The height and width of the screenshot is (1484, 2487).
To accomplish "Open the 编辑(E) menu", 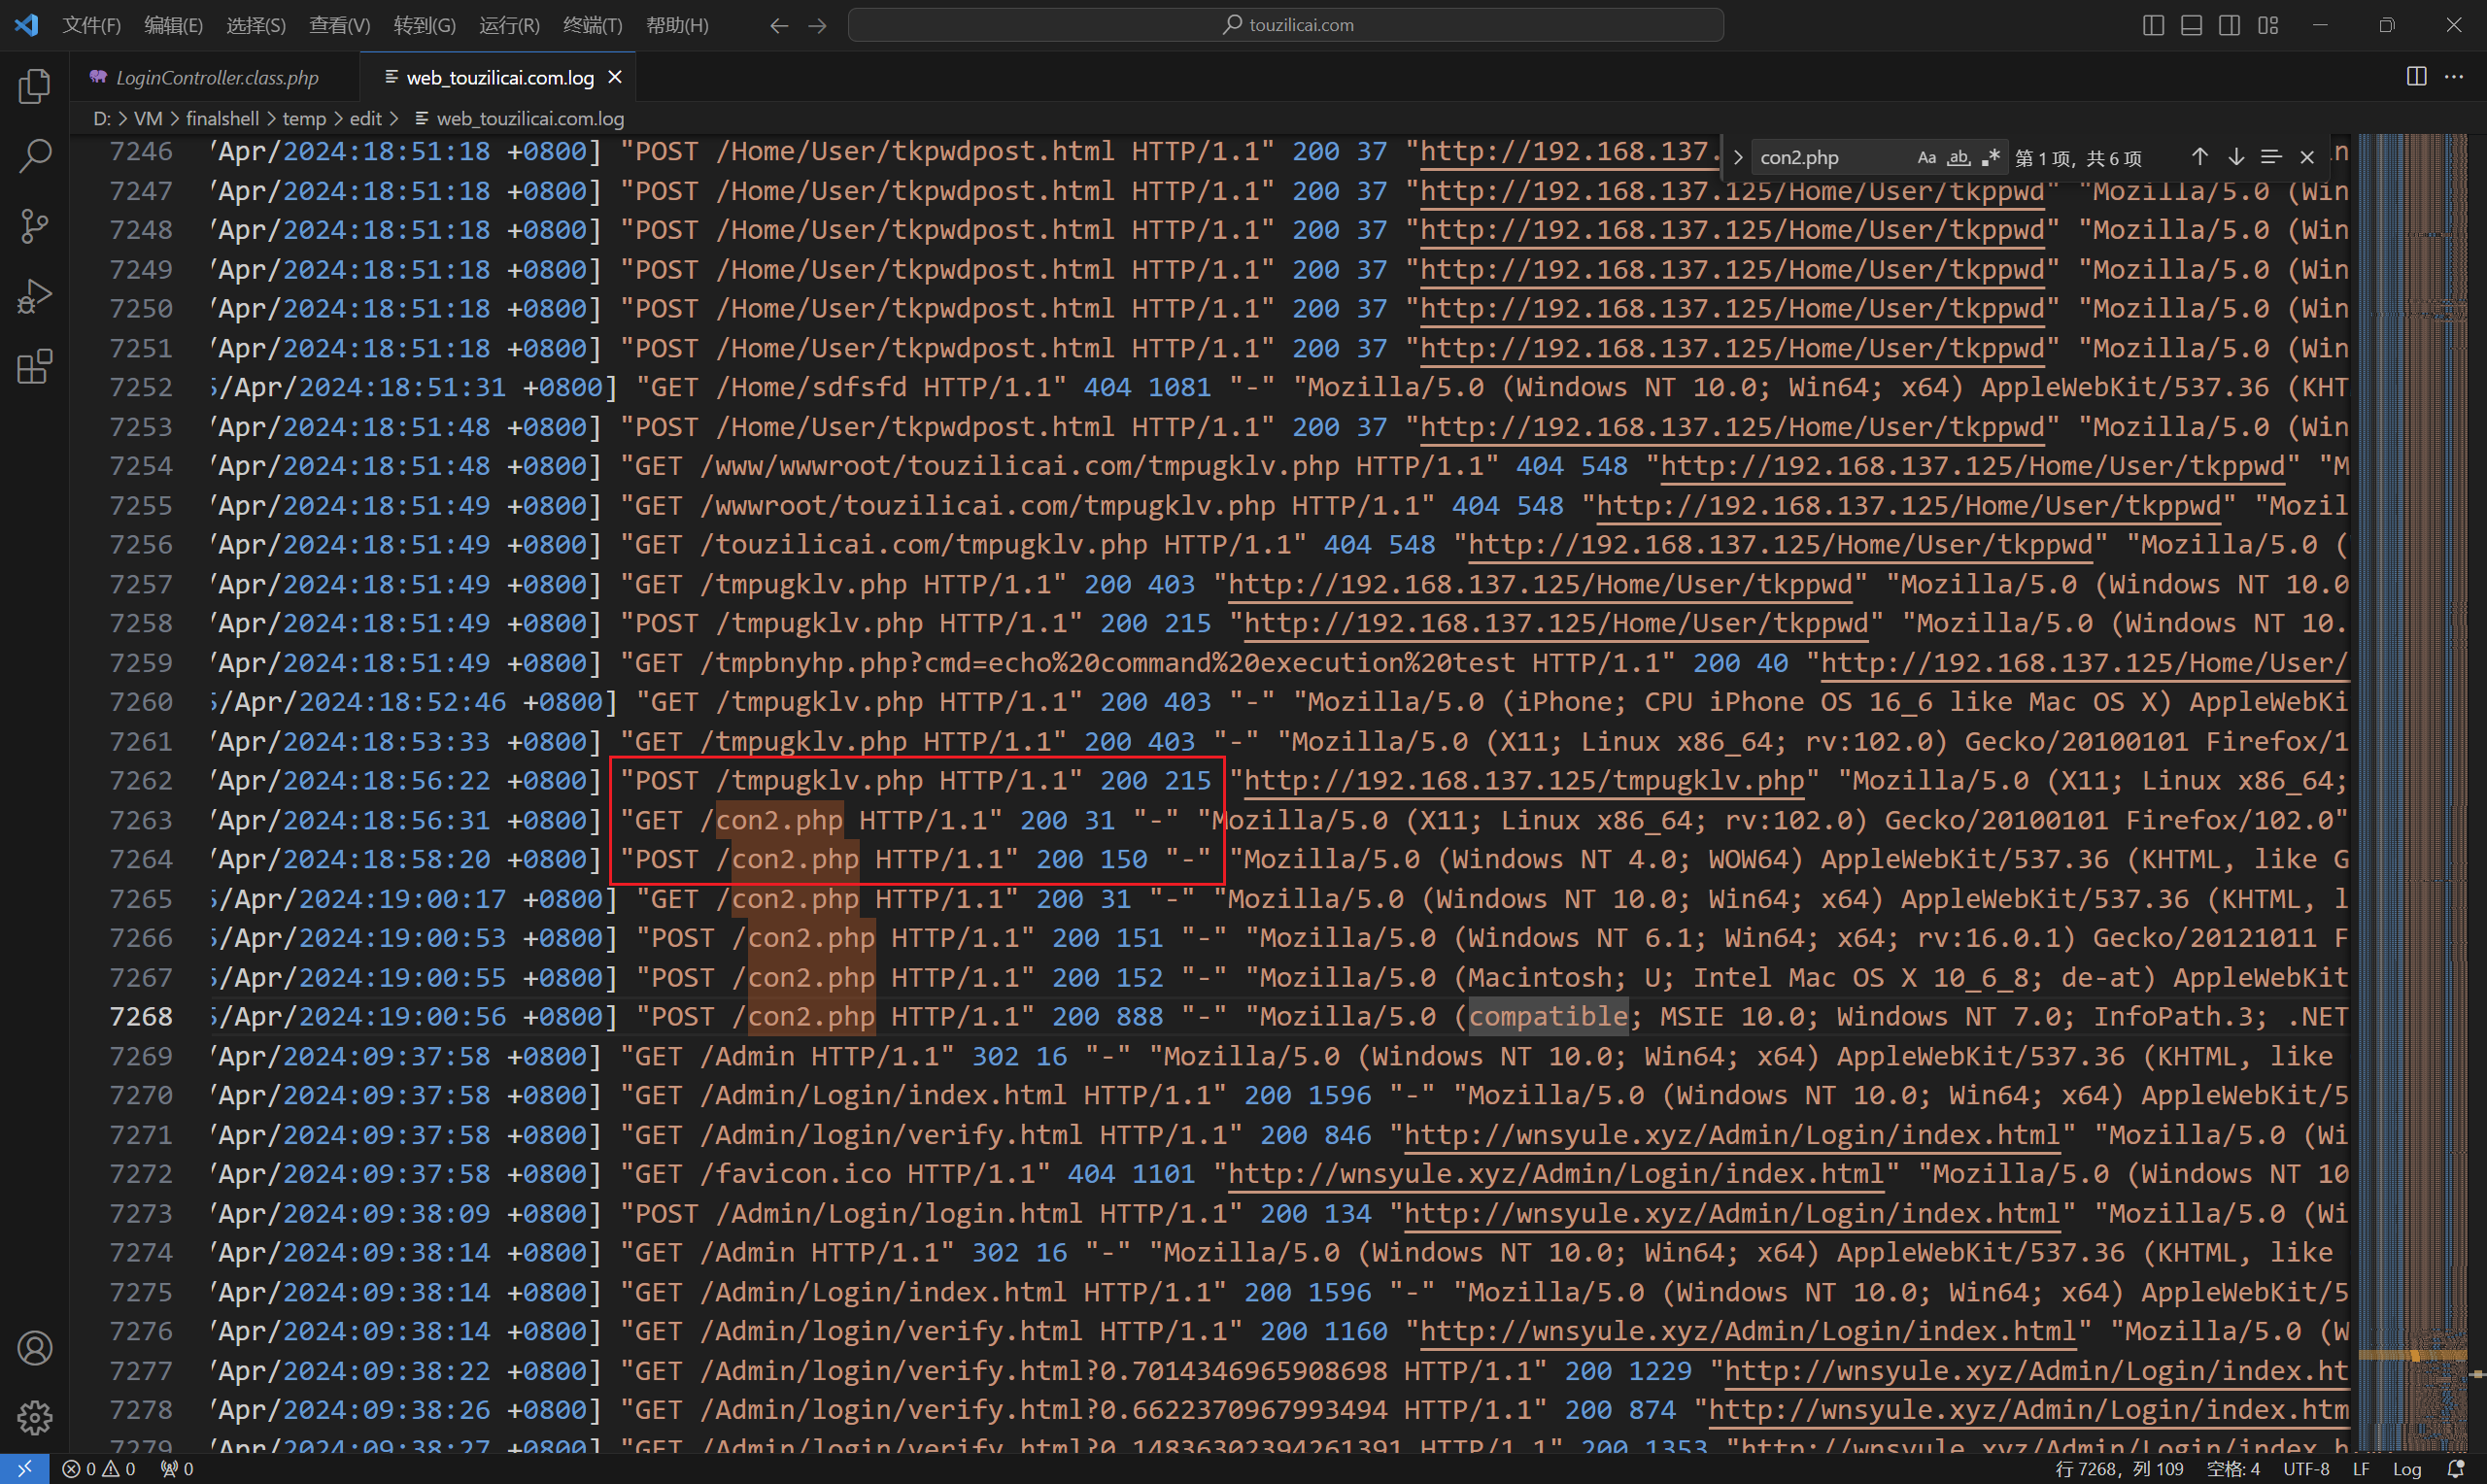I will (174, 25).
